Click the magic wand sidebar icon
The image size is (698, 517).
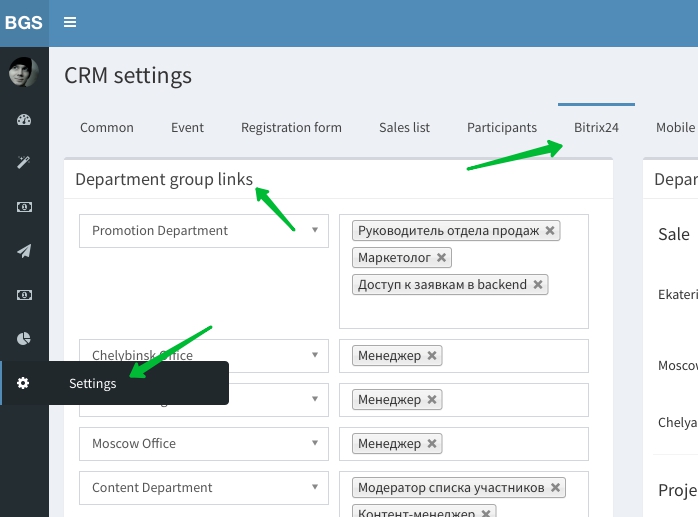pyautogui.click(x=24, y=163)
